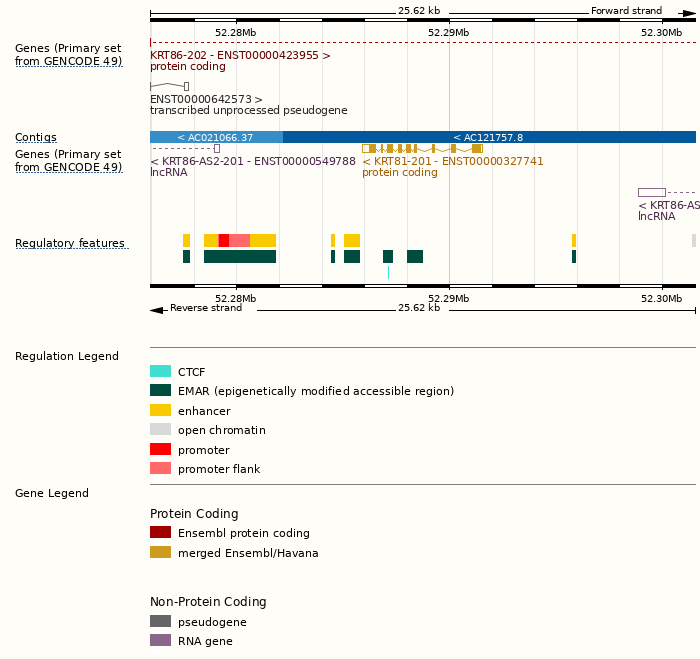
Task: Click the cyan CTCF binding site marker
Action: (x=388, y=272)
